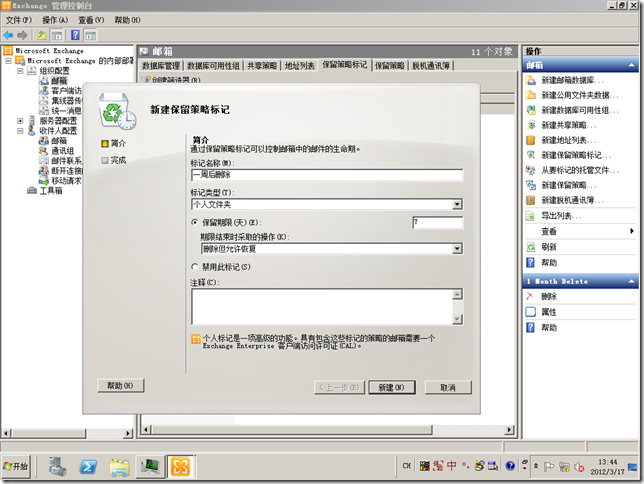The height and width of the screenshot is (484, 644).
Task: Open PowerShell from the taskbar
Action: [x=88, y=466]
